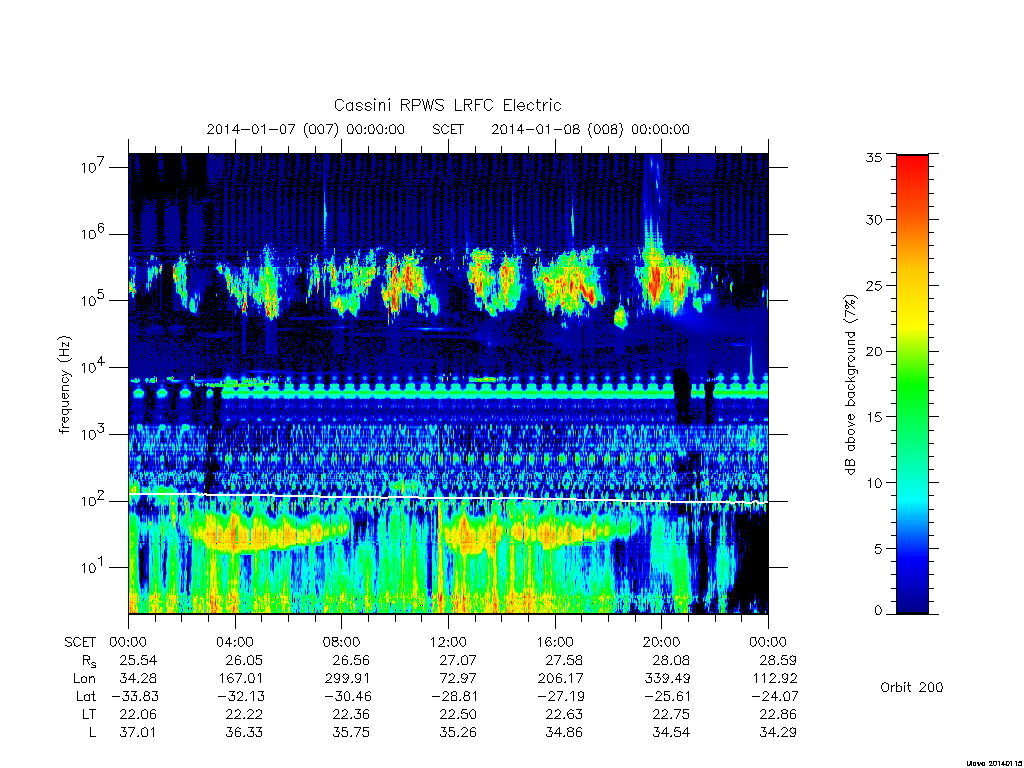Viewport: 1024px width, 768px height.
Task: Click the LT value '22.22'
Action: coord(244,714)
